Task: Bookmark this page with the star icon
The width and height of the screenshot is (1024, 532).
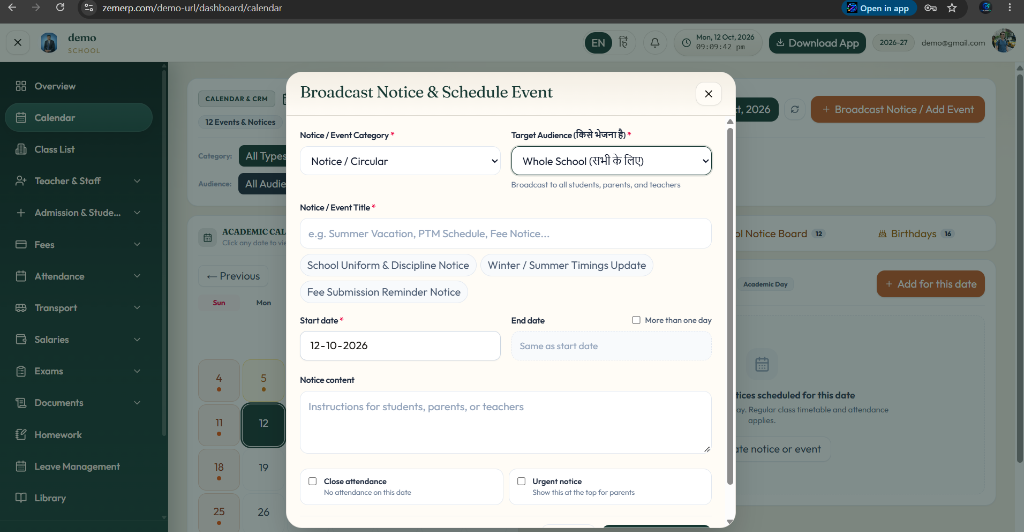Action: click(952, 8)
